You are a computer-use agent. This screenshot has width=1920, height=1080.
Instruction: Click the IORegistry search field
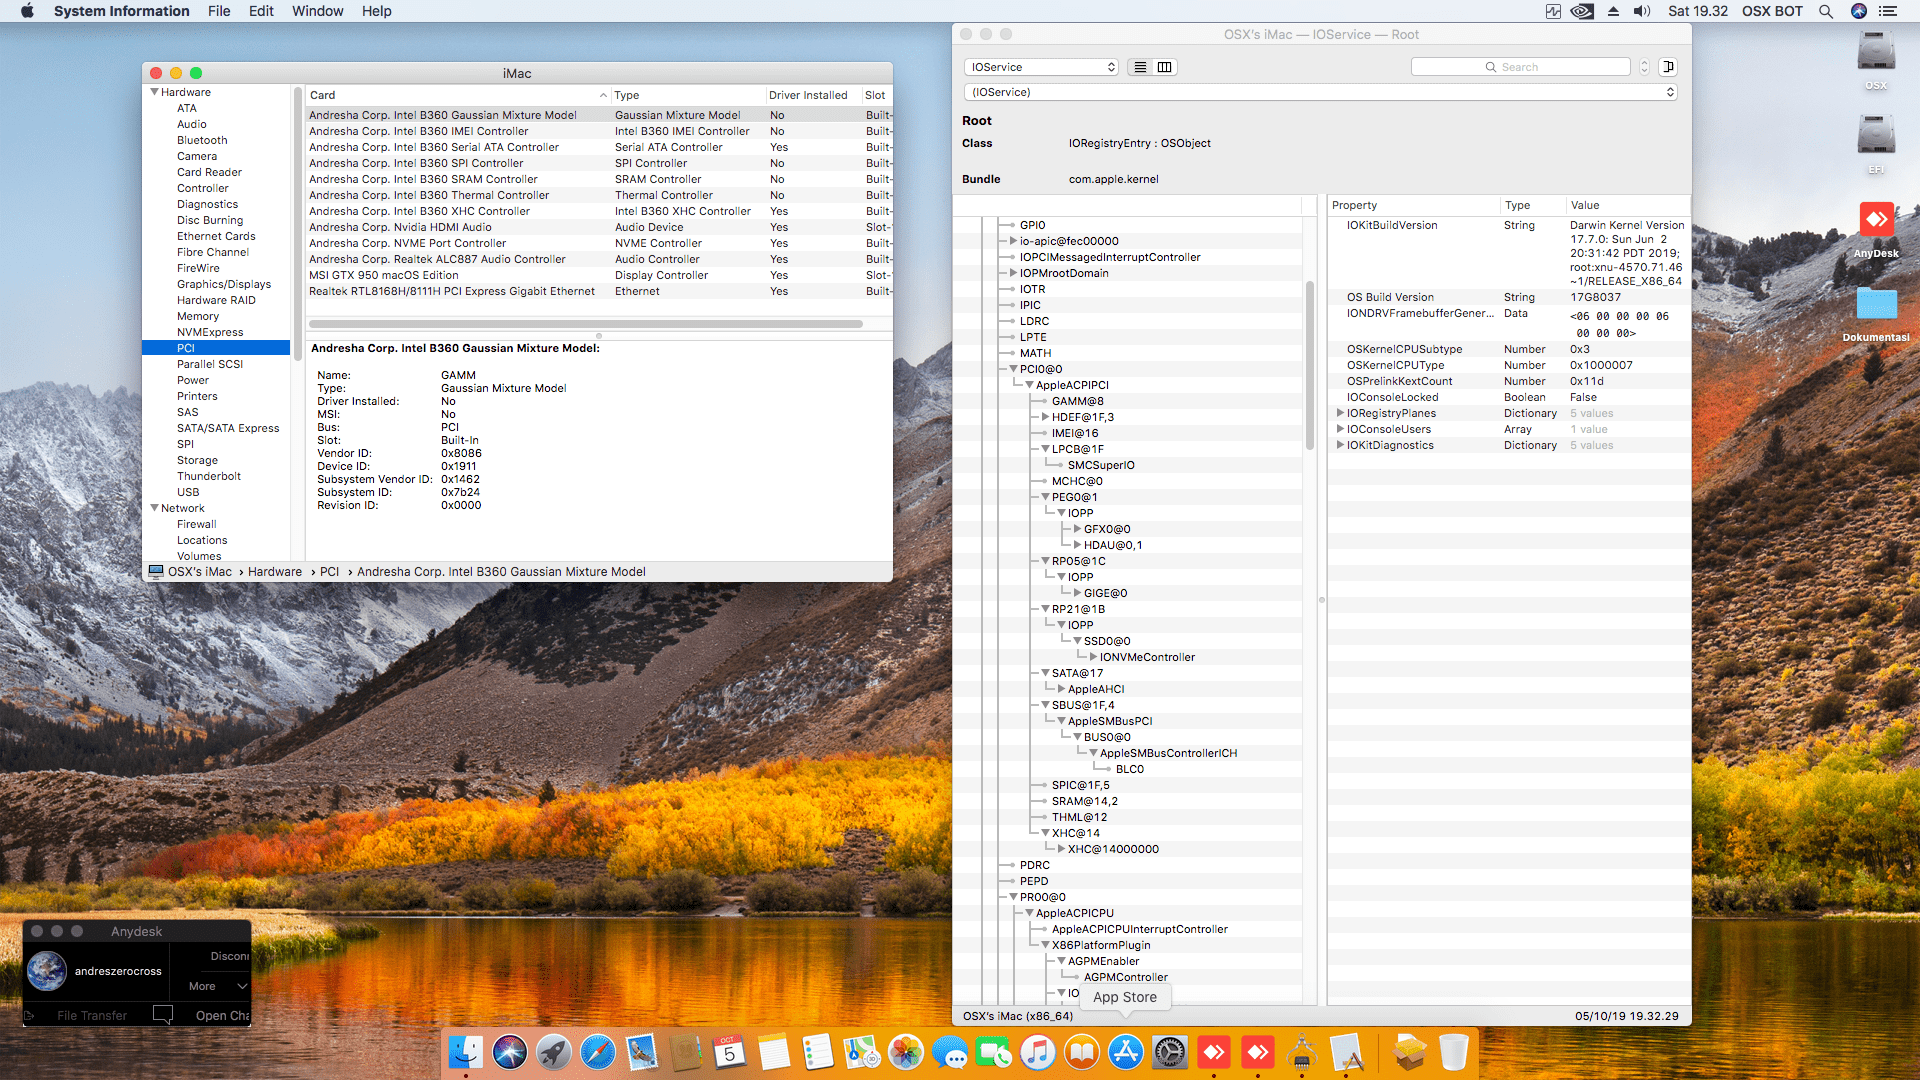point(1520,67)
